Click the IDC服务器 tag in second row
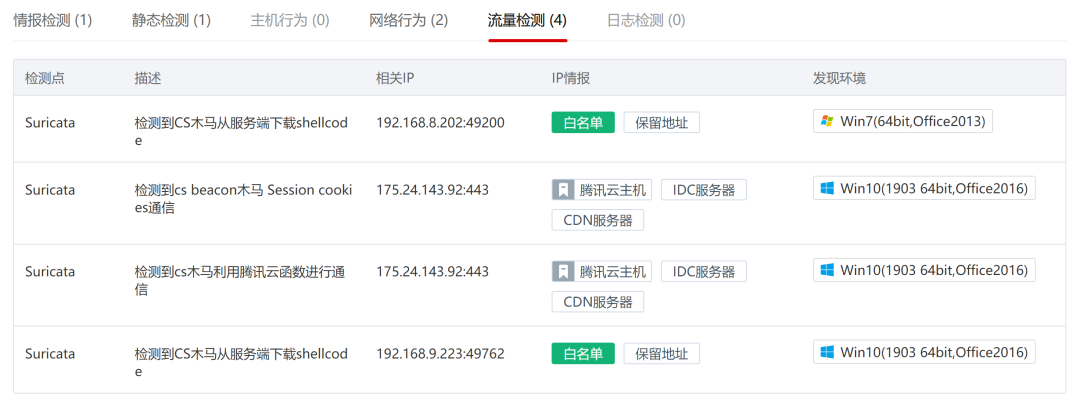 click(x=704, y=190)
